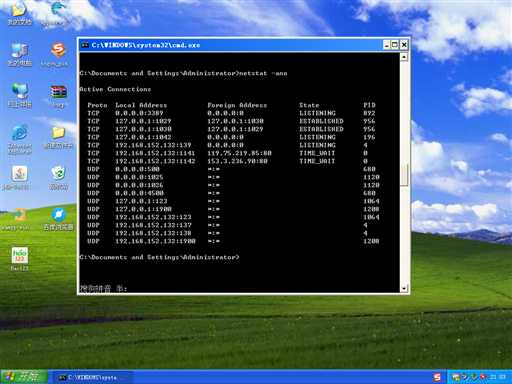Image resolution: width=512 pixels, height=384 pixels.
Task: Click UDP local address 127.0.0.1:1900
Action: (x=143, y=209)
